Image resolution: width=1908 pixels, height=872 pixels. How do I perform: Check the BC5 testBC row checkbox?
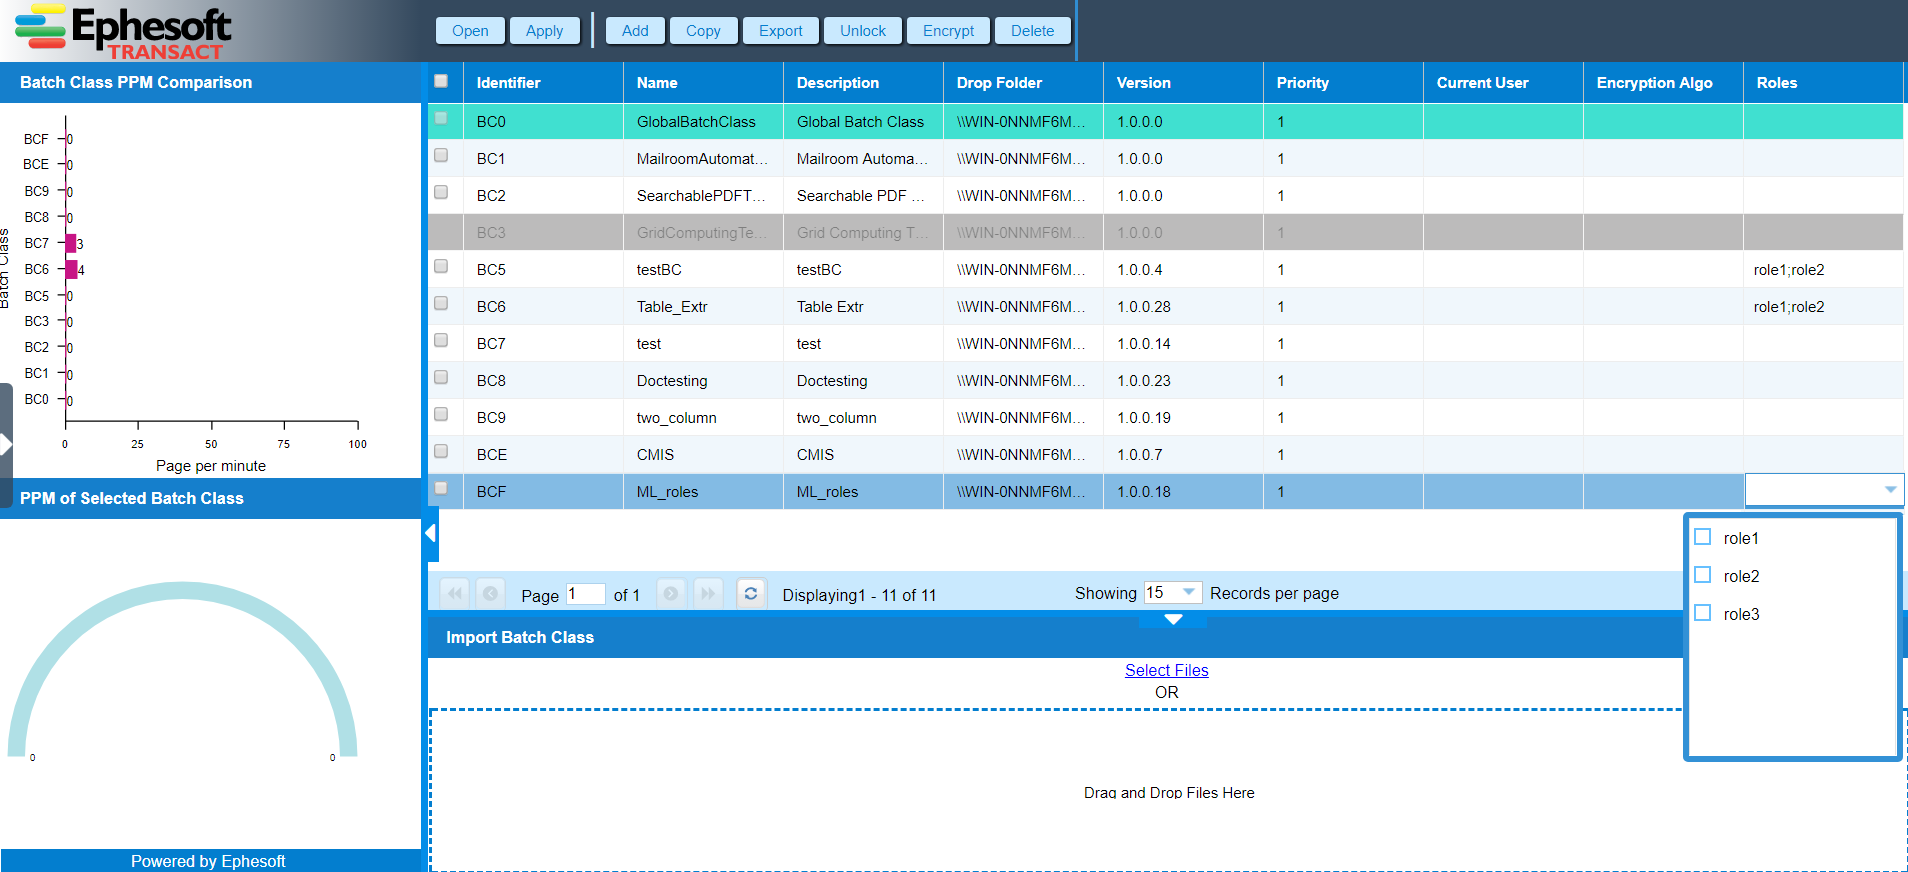click(441, 266)
